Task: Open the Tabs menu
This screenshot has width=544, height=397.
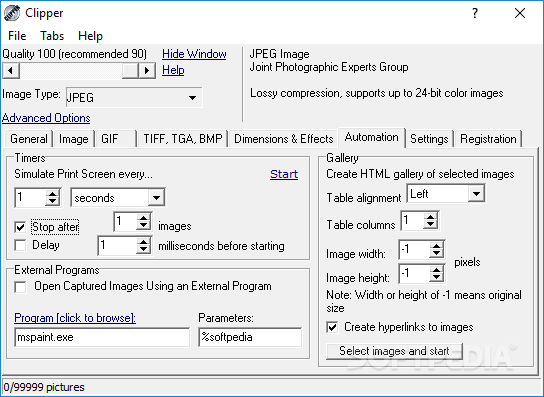Action: point(52,36)
